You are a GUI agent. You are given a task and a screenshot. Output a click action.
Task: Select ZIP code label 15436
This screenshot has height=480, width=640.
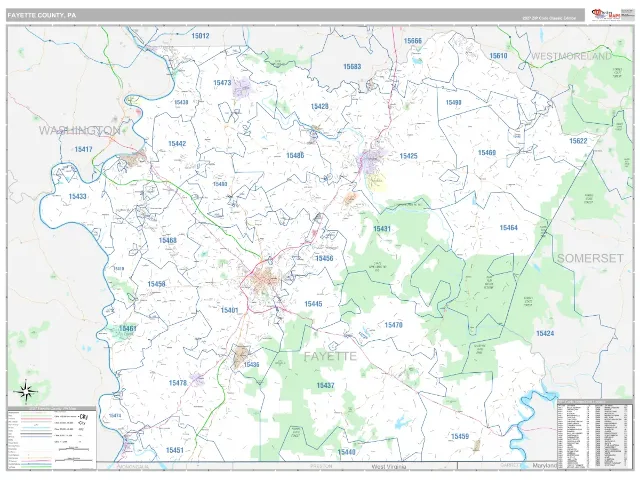(x=251, y=365)
